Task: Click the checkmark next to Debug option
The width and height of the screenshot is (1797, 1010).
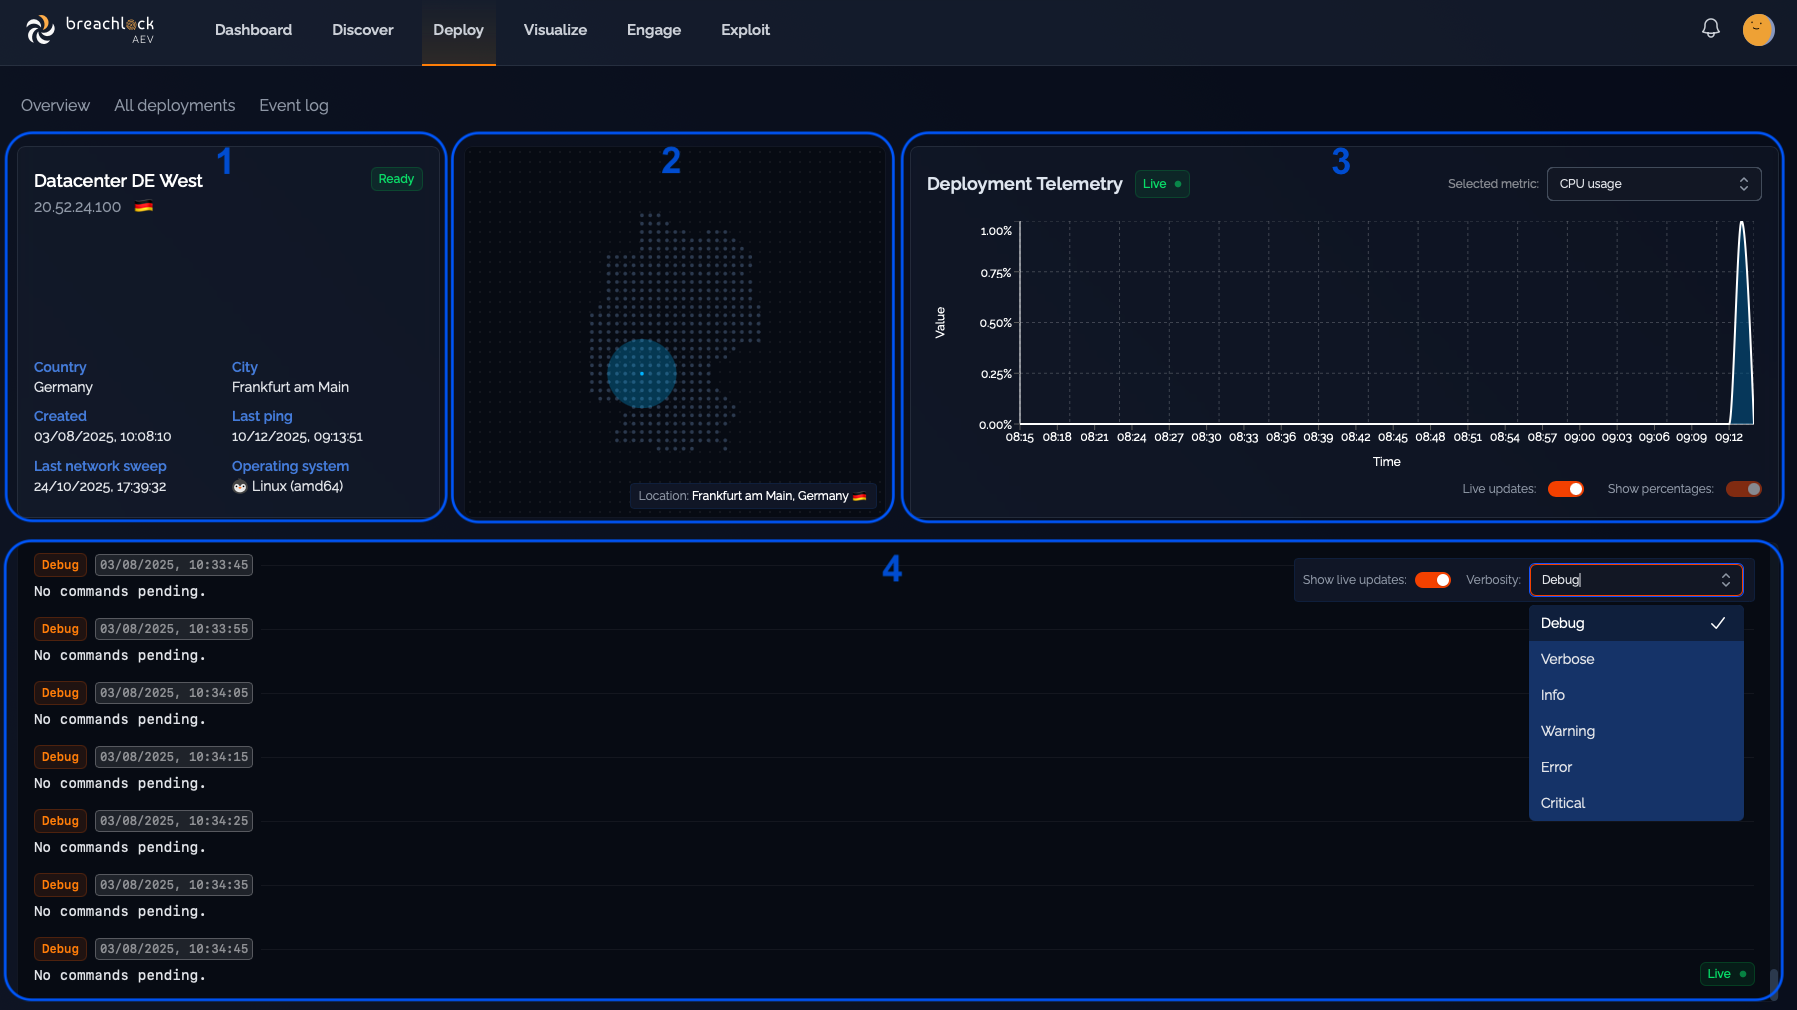Action: pos(1718,623)
